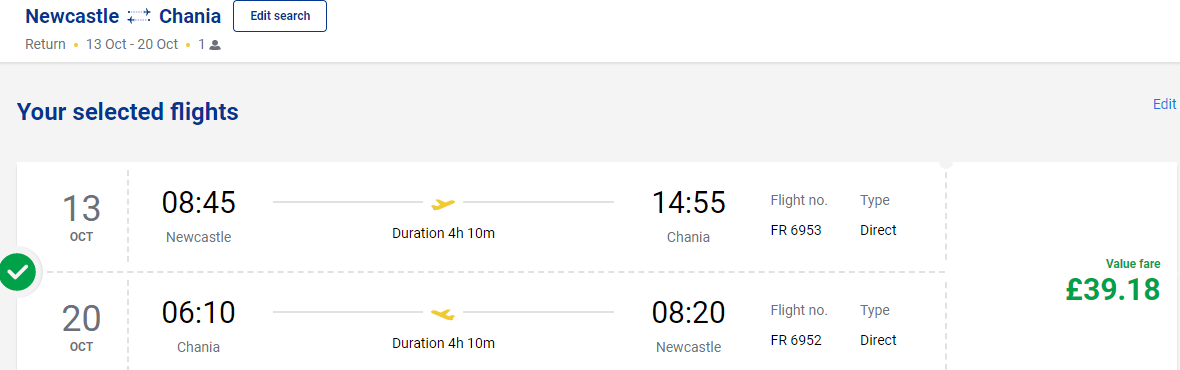Click the round-trip arrows icon between cities
This screenshot has height=370, width=1180.
click(x=139, y=16)
